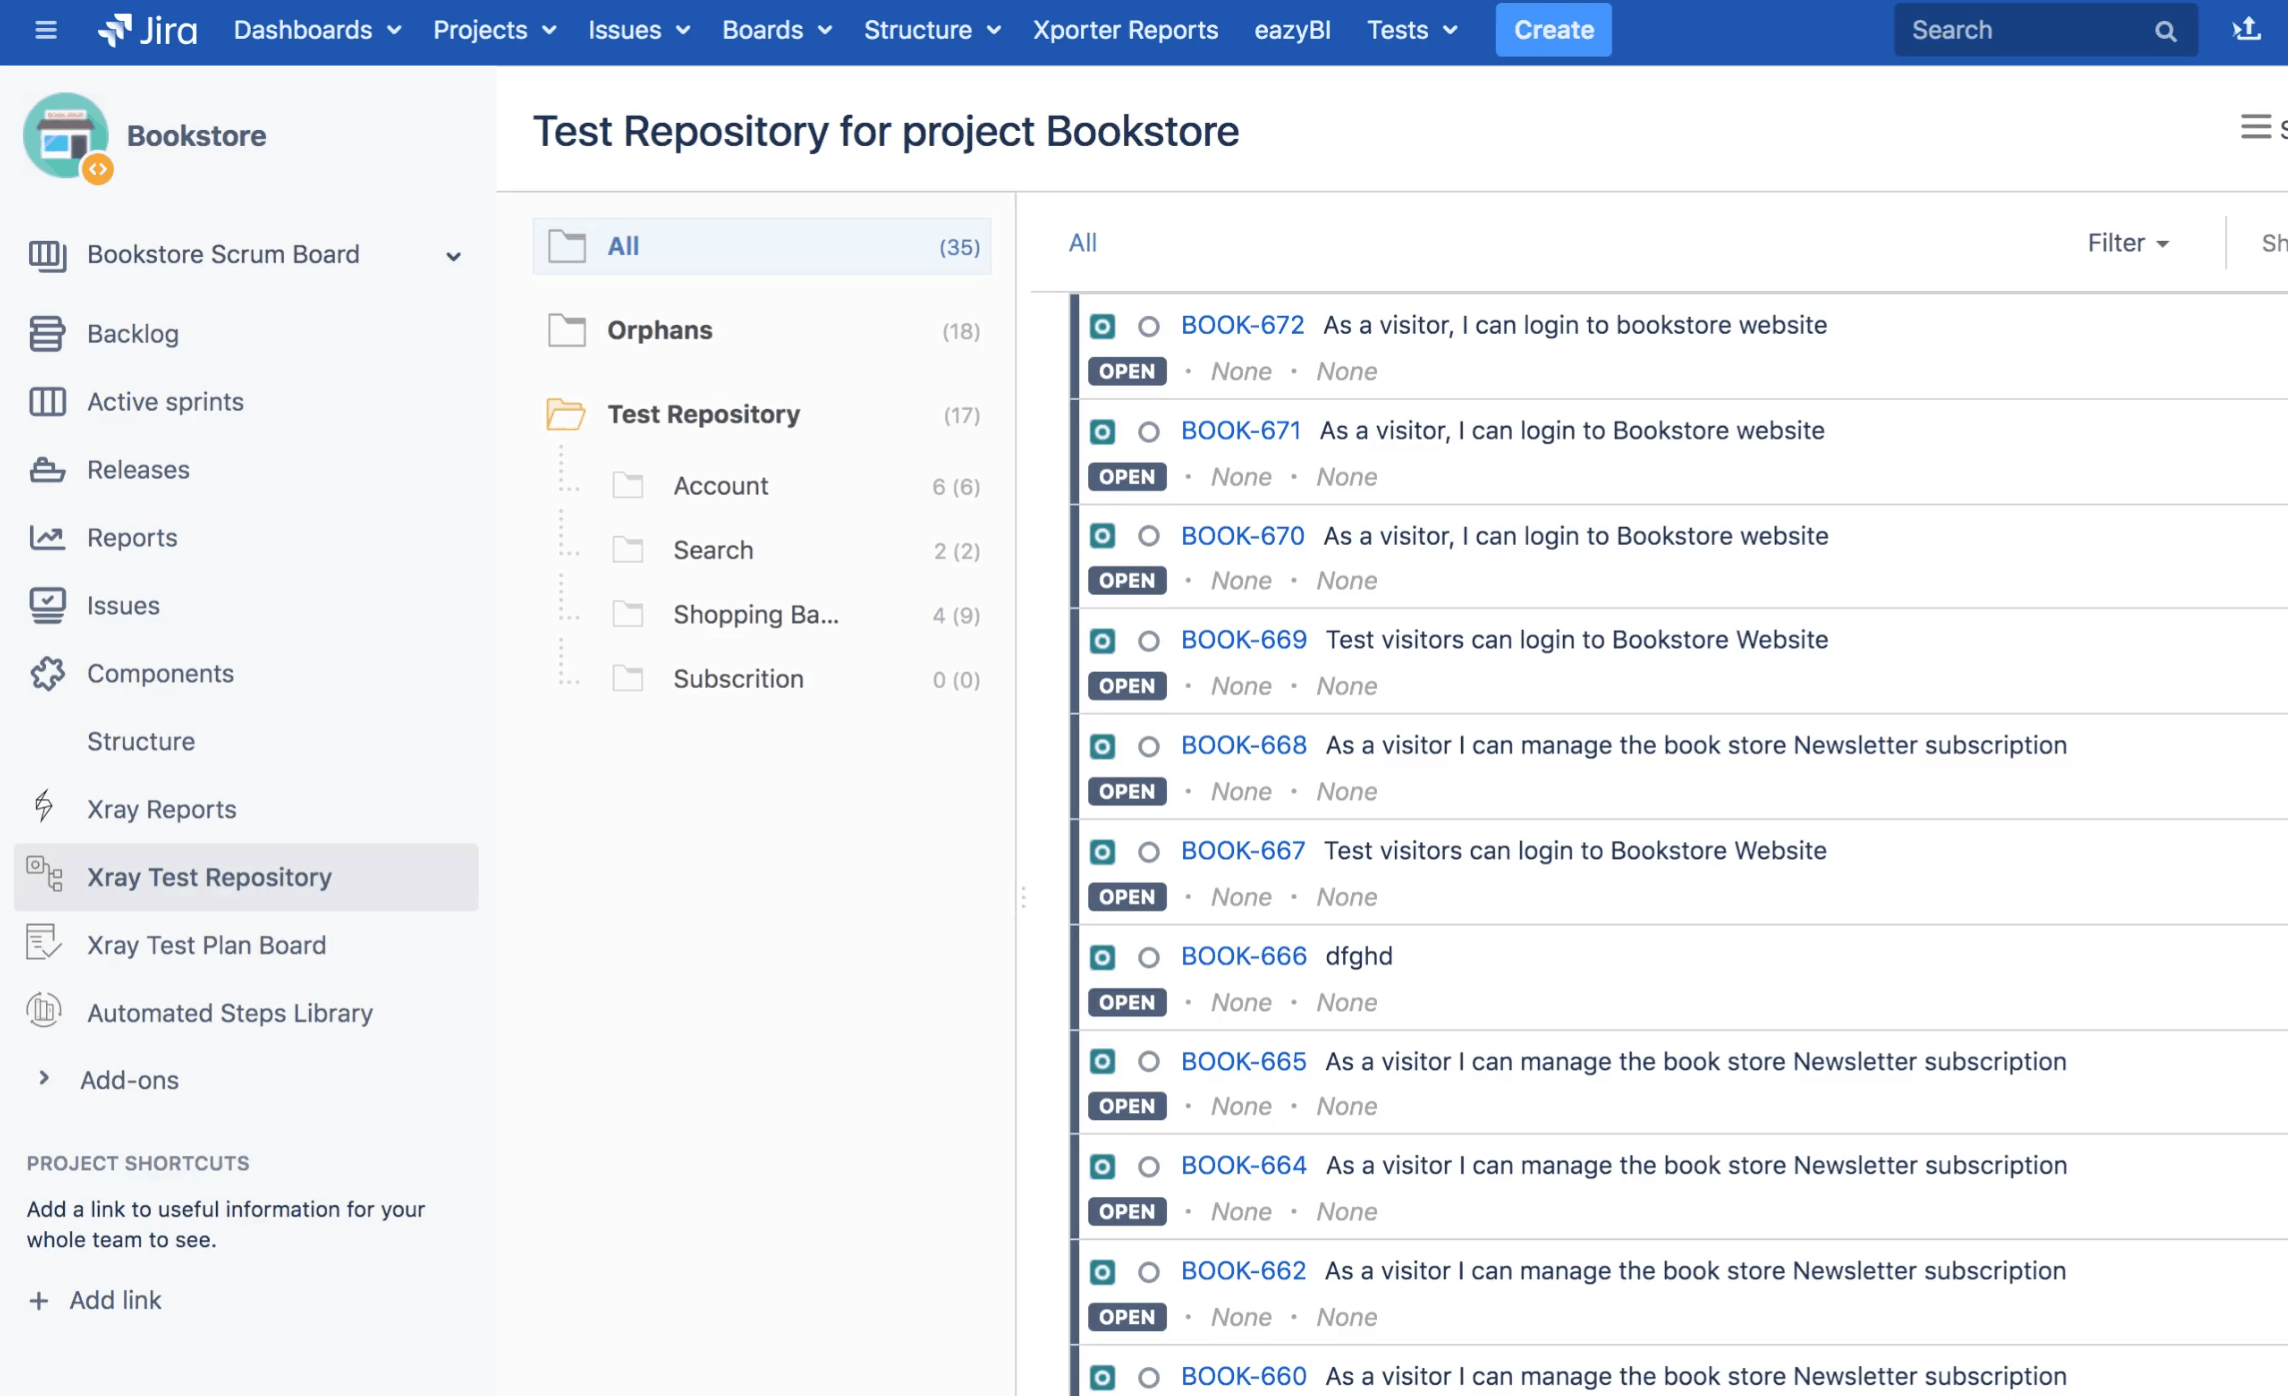Click the Xray Test Repository icon
This screenshot has height=1396, width=2288.
pyautogui.click(x=44, y=874)
